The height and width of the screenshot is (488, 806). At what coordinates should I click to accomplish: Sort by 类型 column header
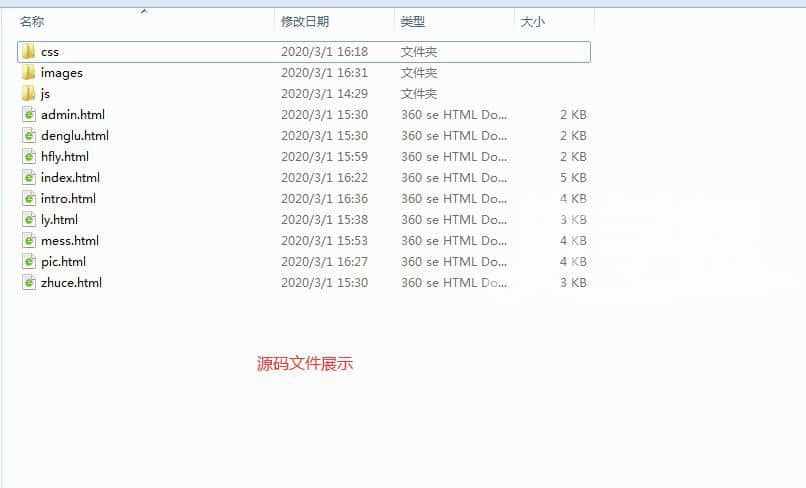point(413,21)
